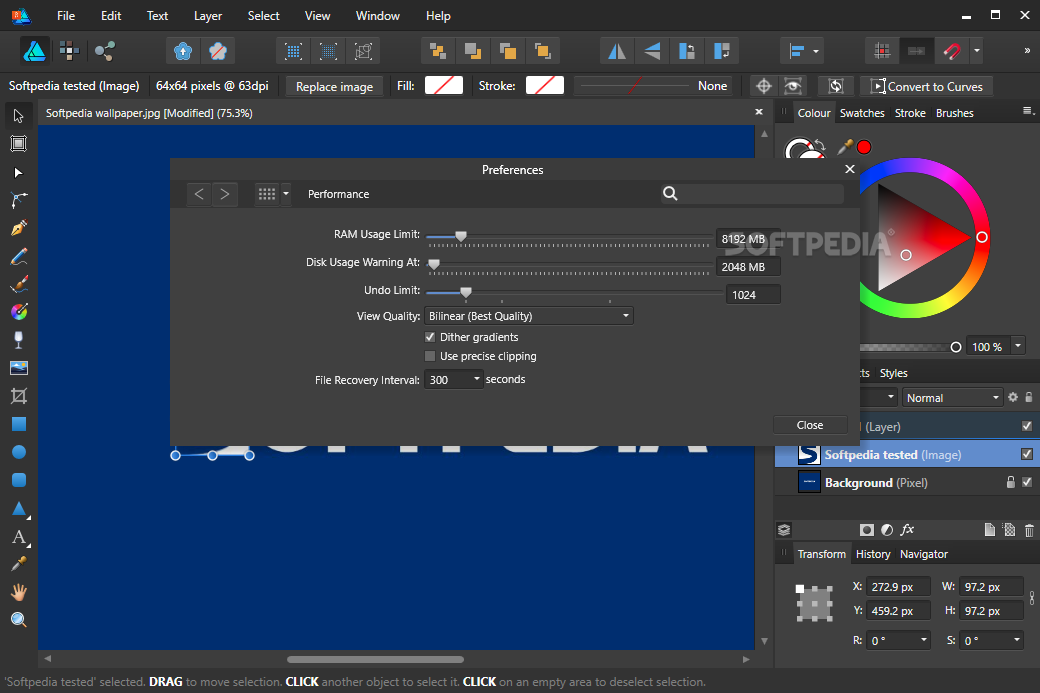Screen dimensions: 1040x693
Task: Expand snapping options dropdown arrow
Action: pos(976,51)
